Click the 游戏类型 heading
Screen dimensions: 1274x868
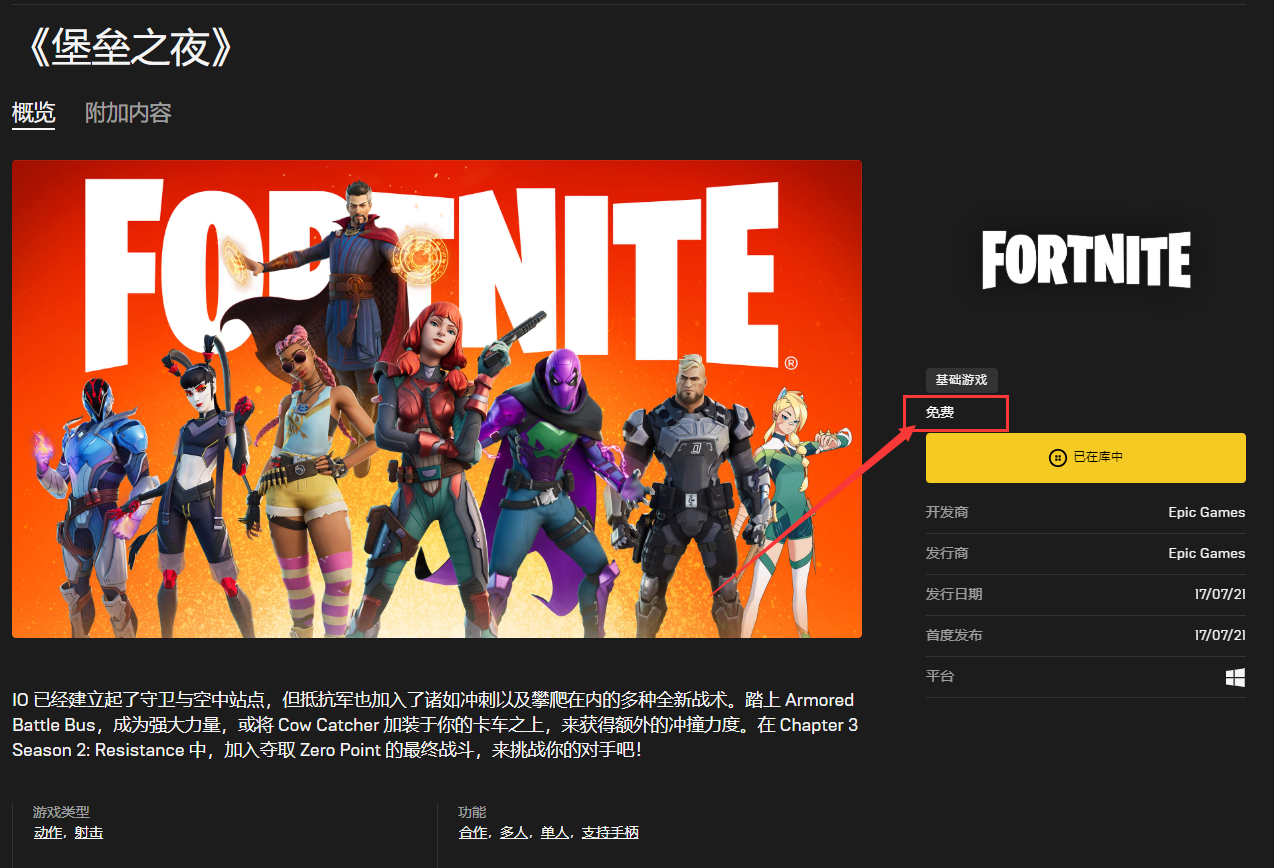coord(61,812)
